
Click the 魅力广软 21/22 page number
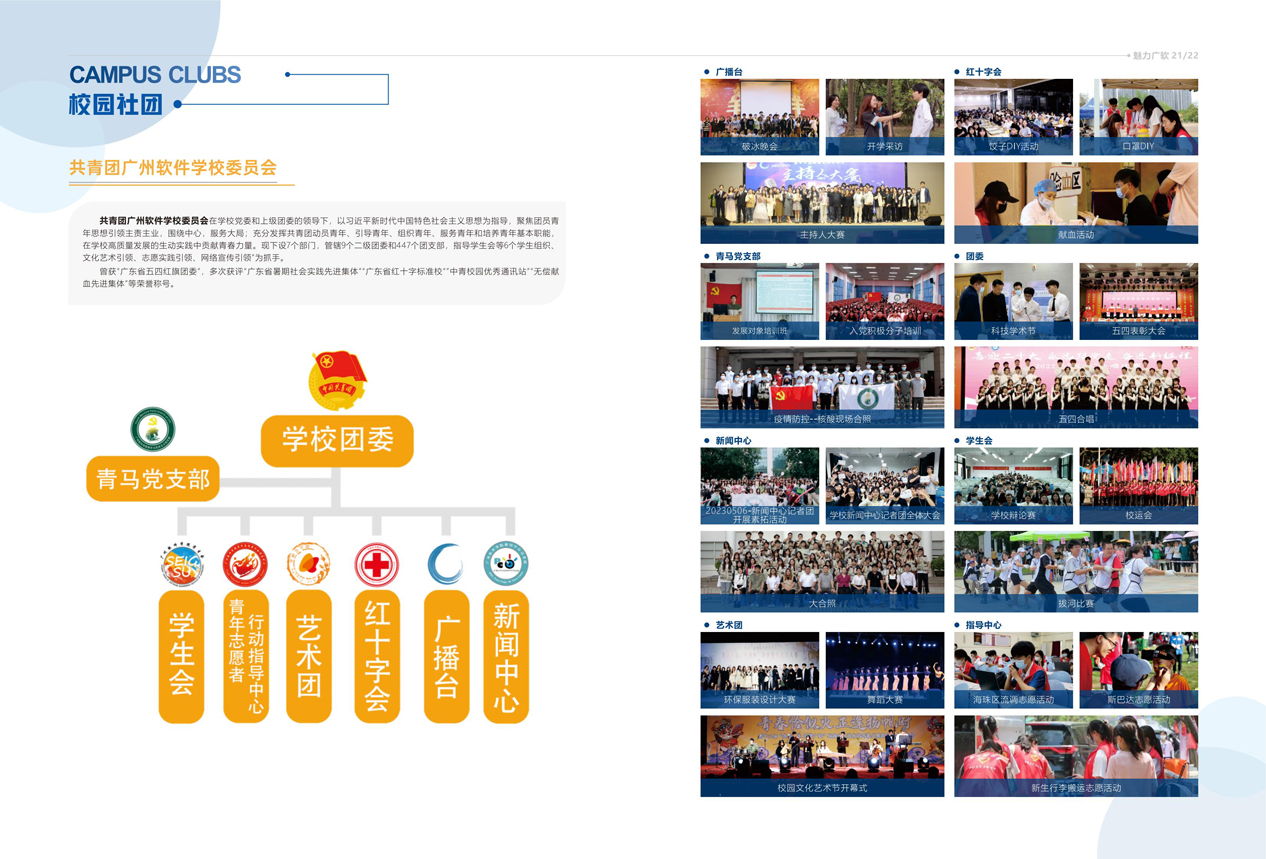point(1165,56)
